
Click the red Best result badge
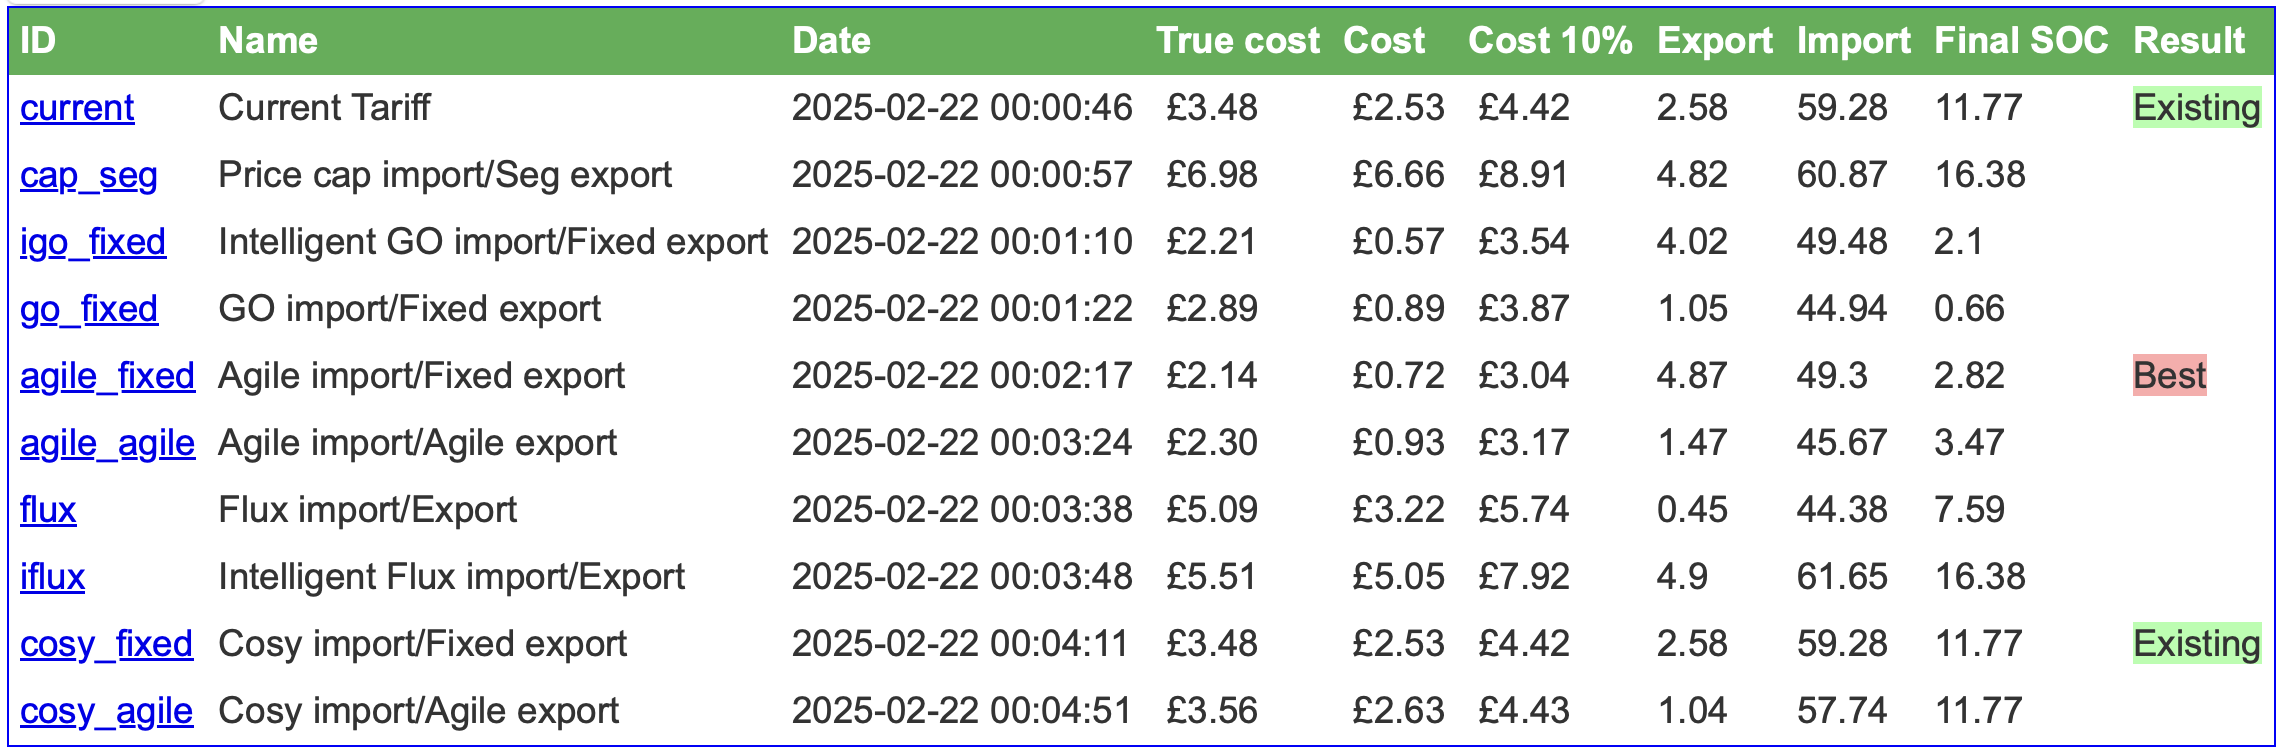2169,376
